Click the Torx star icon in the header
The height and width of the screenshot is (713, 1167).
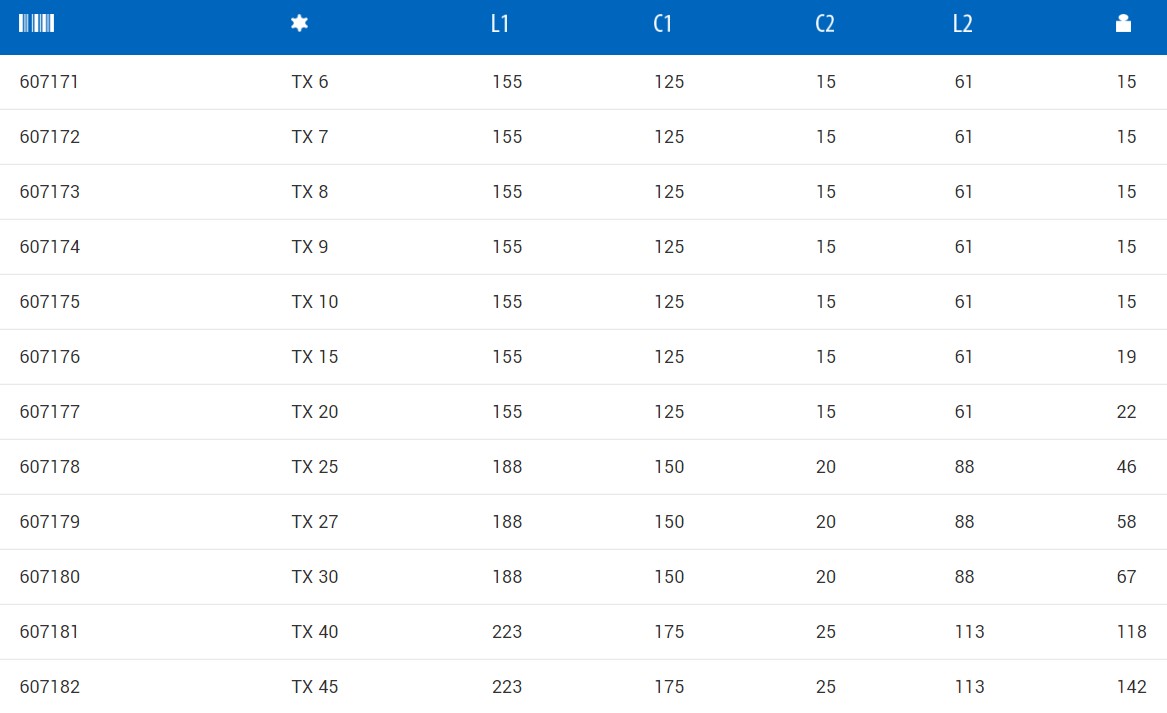(299, 23)
